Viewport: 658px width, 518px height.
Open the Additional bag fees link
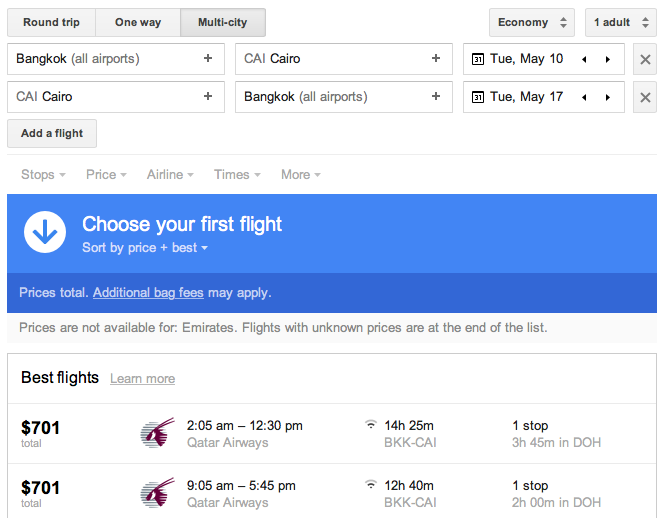tap(148, 293)
